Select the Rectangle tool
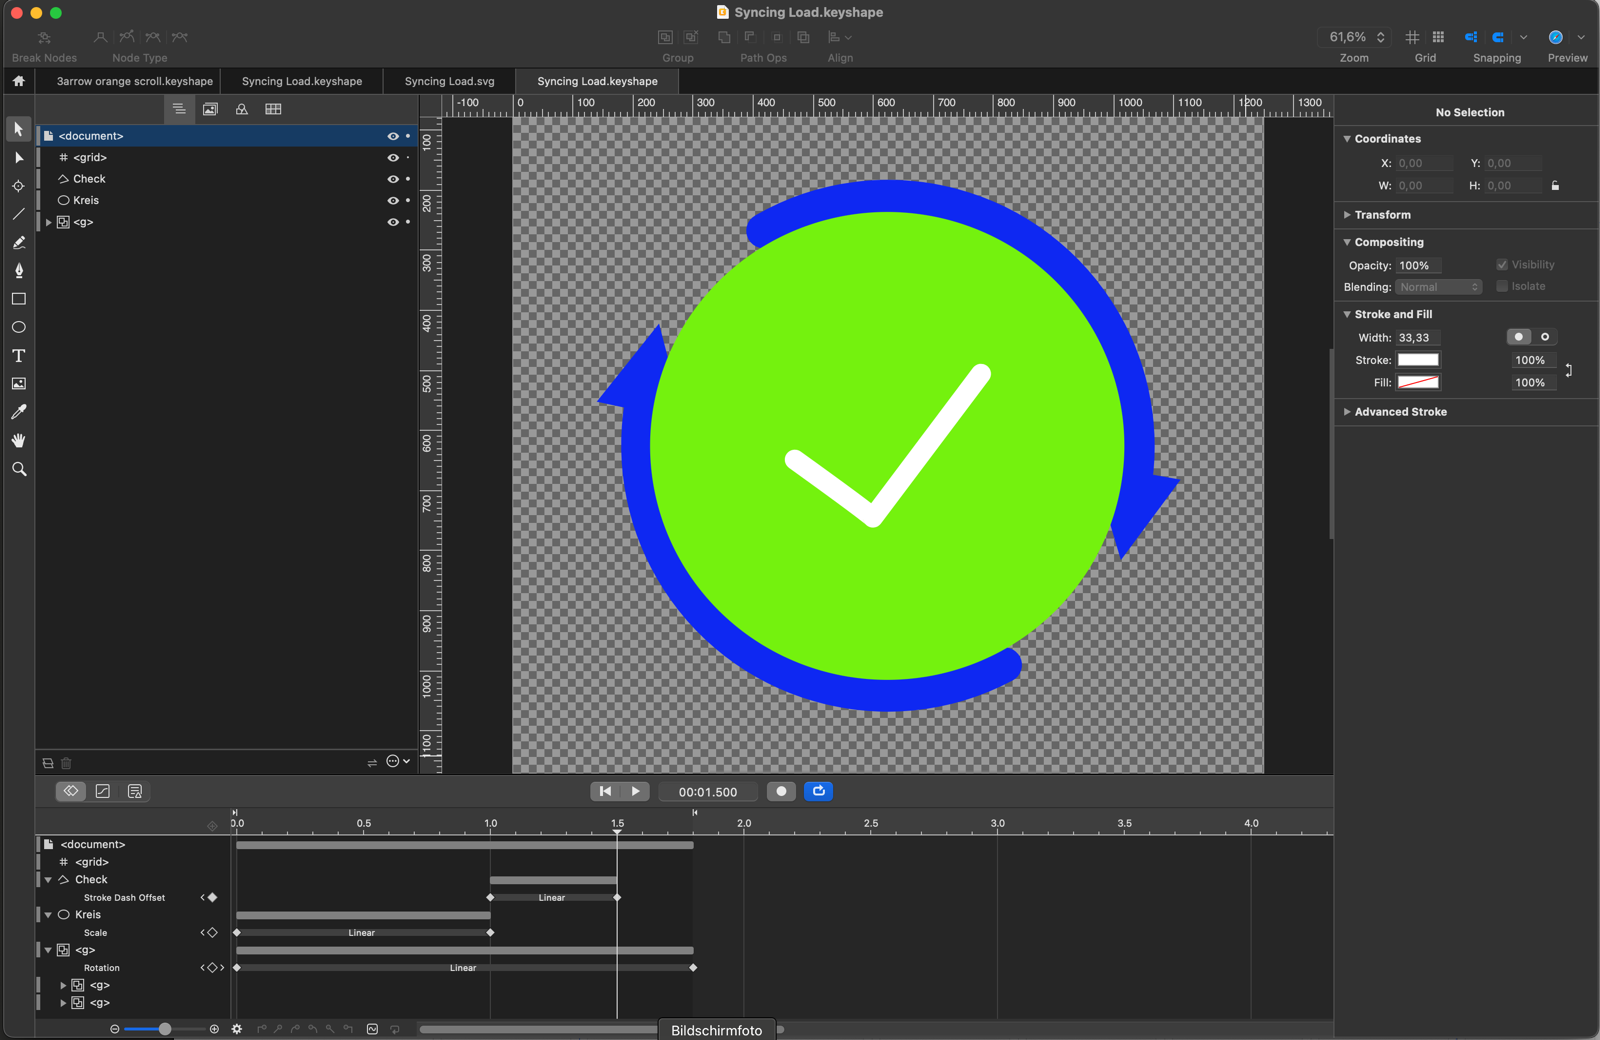Viewport: 1600px width, 1040px height. (18, 299)
